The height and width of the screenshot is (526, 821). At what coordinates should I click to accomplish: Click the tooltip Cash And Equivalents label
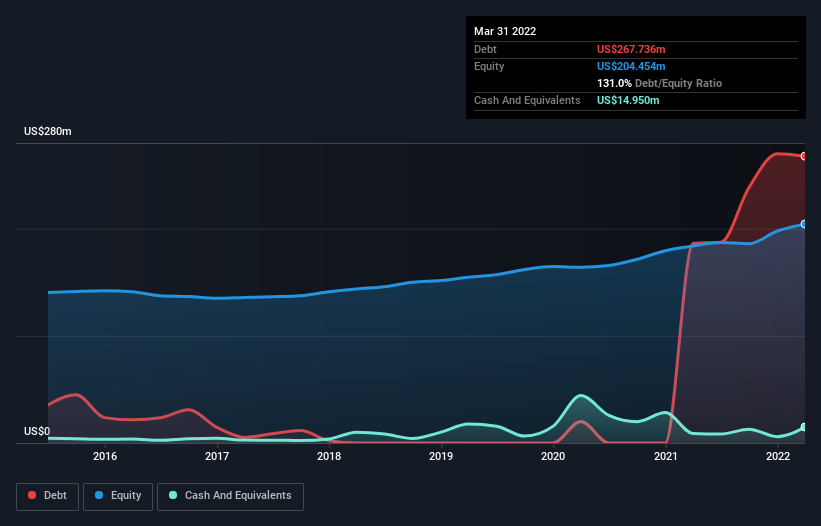(527, 100)
